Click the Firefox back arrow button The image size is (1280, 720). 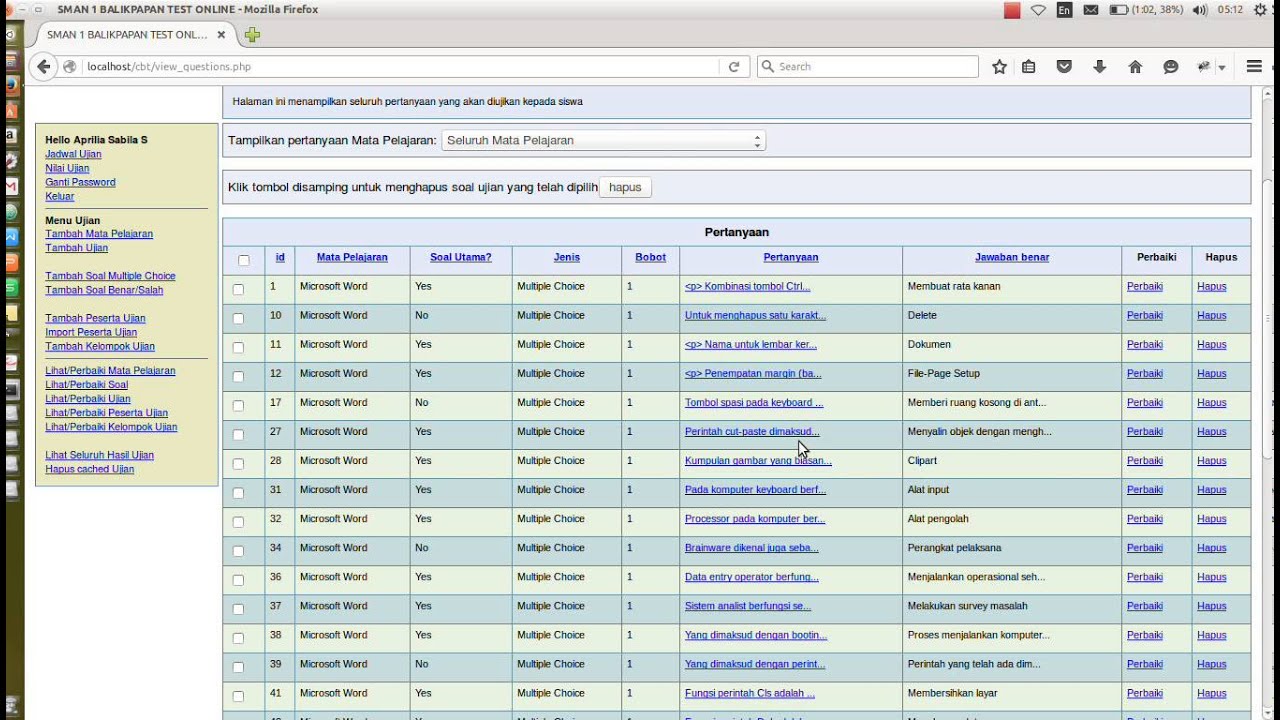click(43, 67)
